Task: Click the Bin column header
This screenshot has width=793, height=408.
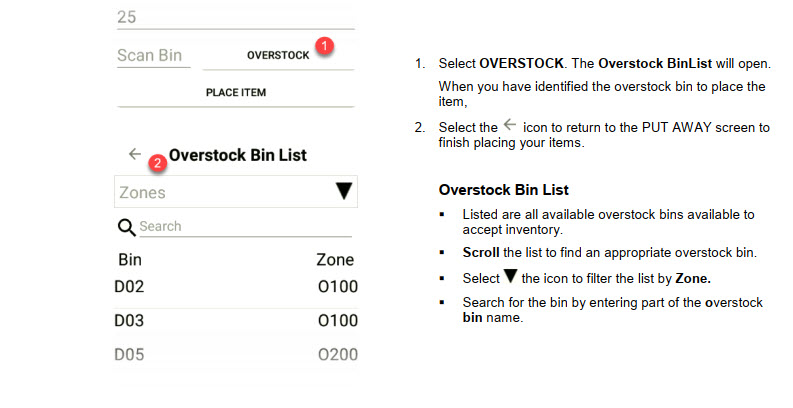Action: tap(130, 260)
